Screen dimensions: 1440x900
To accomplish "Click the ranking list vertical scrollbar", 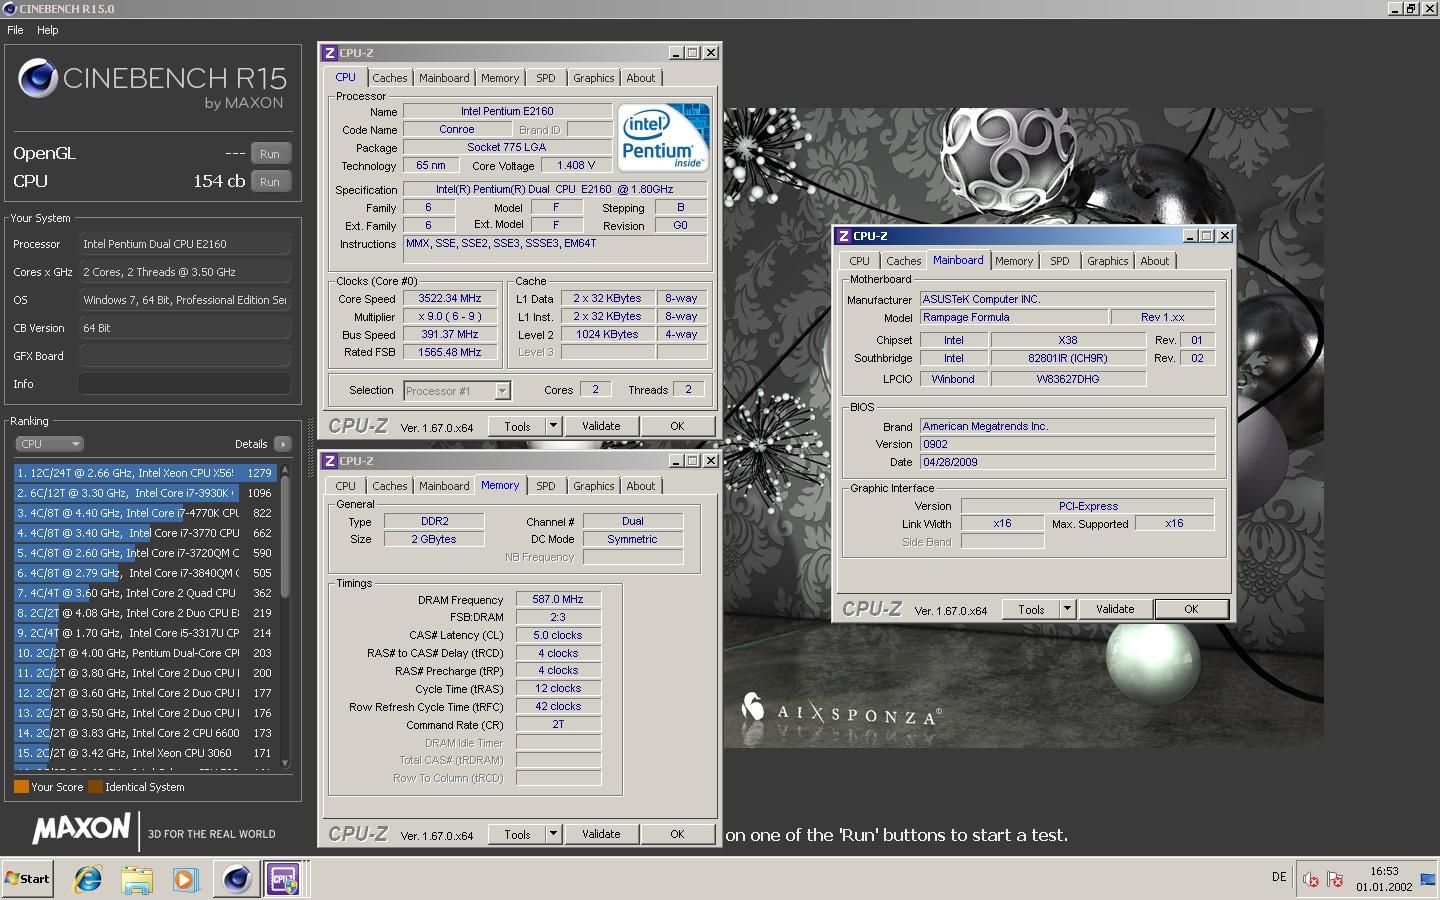I will [x=285, y=615].
